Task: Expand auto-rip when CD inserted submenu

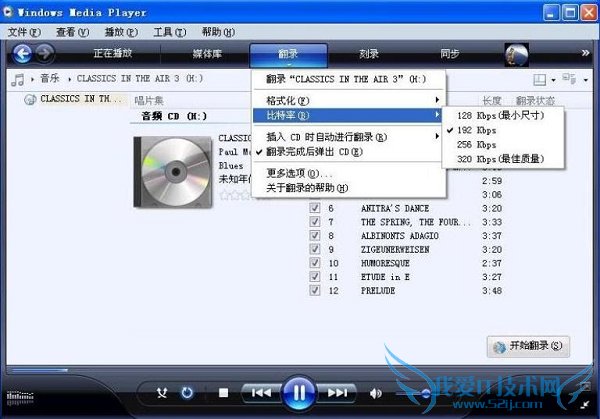Action: 348,137
